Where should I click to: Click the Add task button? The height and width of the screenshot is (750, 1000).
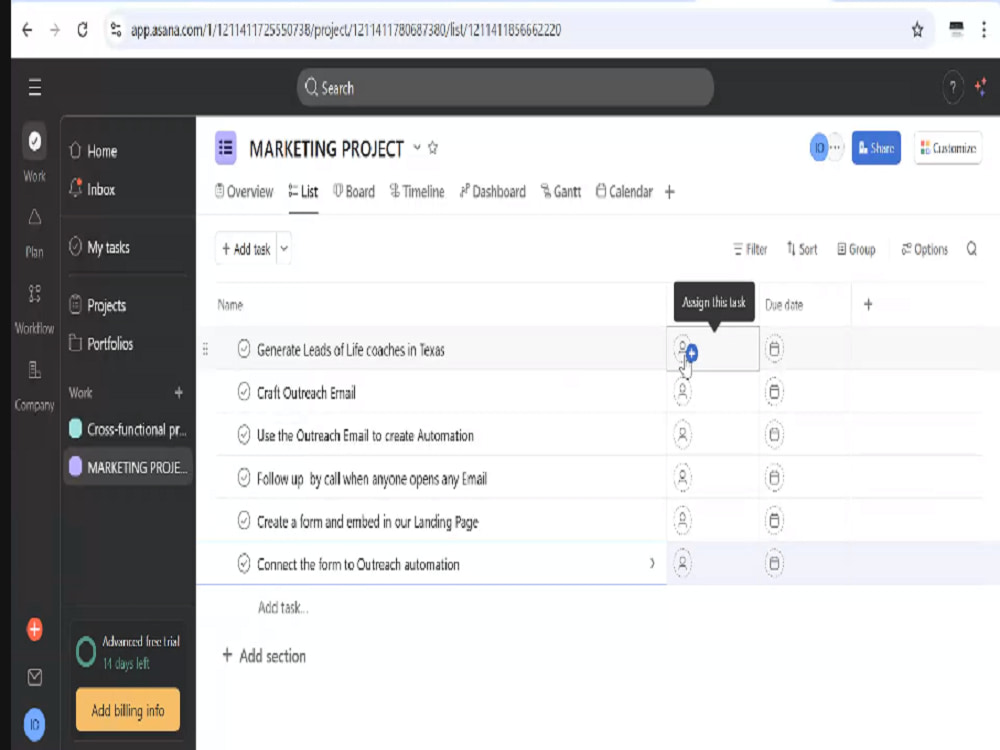click(x=246, y=249)
